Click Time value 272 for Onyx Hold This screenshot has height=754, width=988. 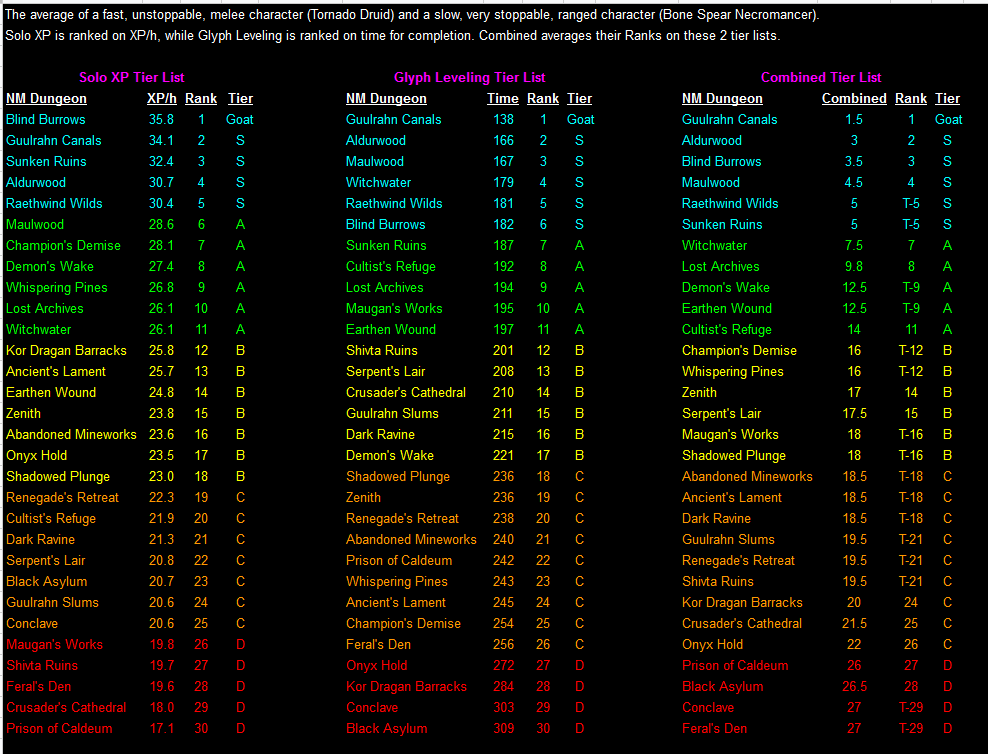pyautogui.click(x=503, y=665)
